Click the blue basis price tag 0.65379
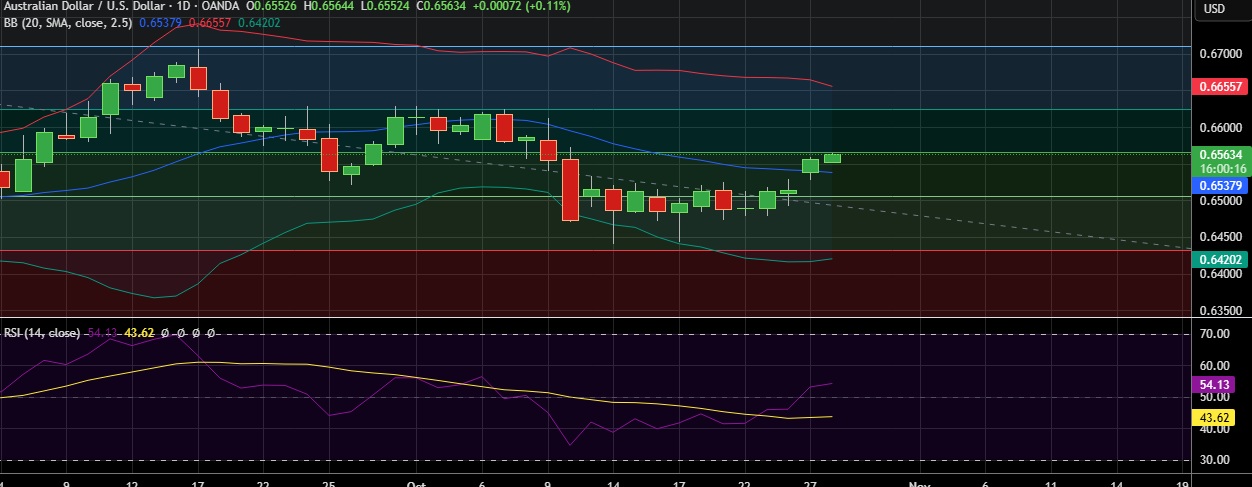Image resolution: width=1252 pixels, height=487 pixels. [x=1221, y=186]
